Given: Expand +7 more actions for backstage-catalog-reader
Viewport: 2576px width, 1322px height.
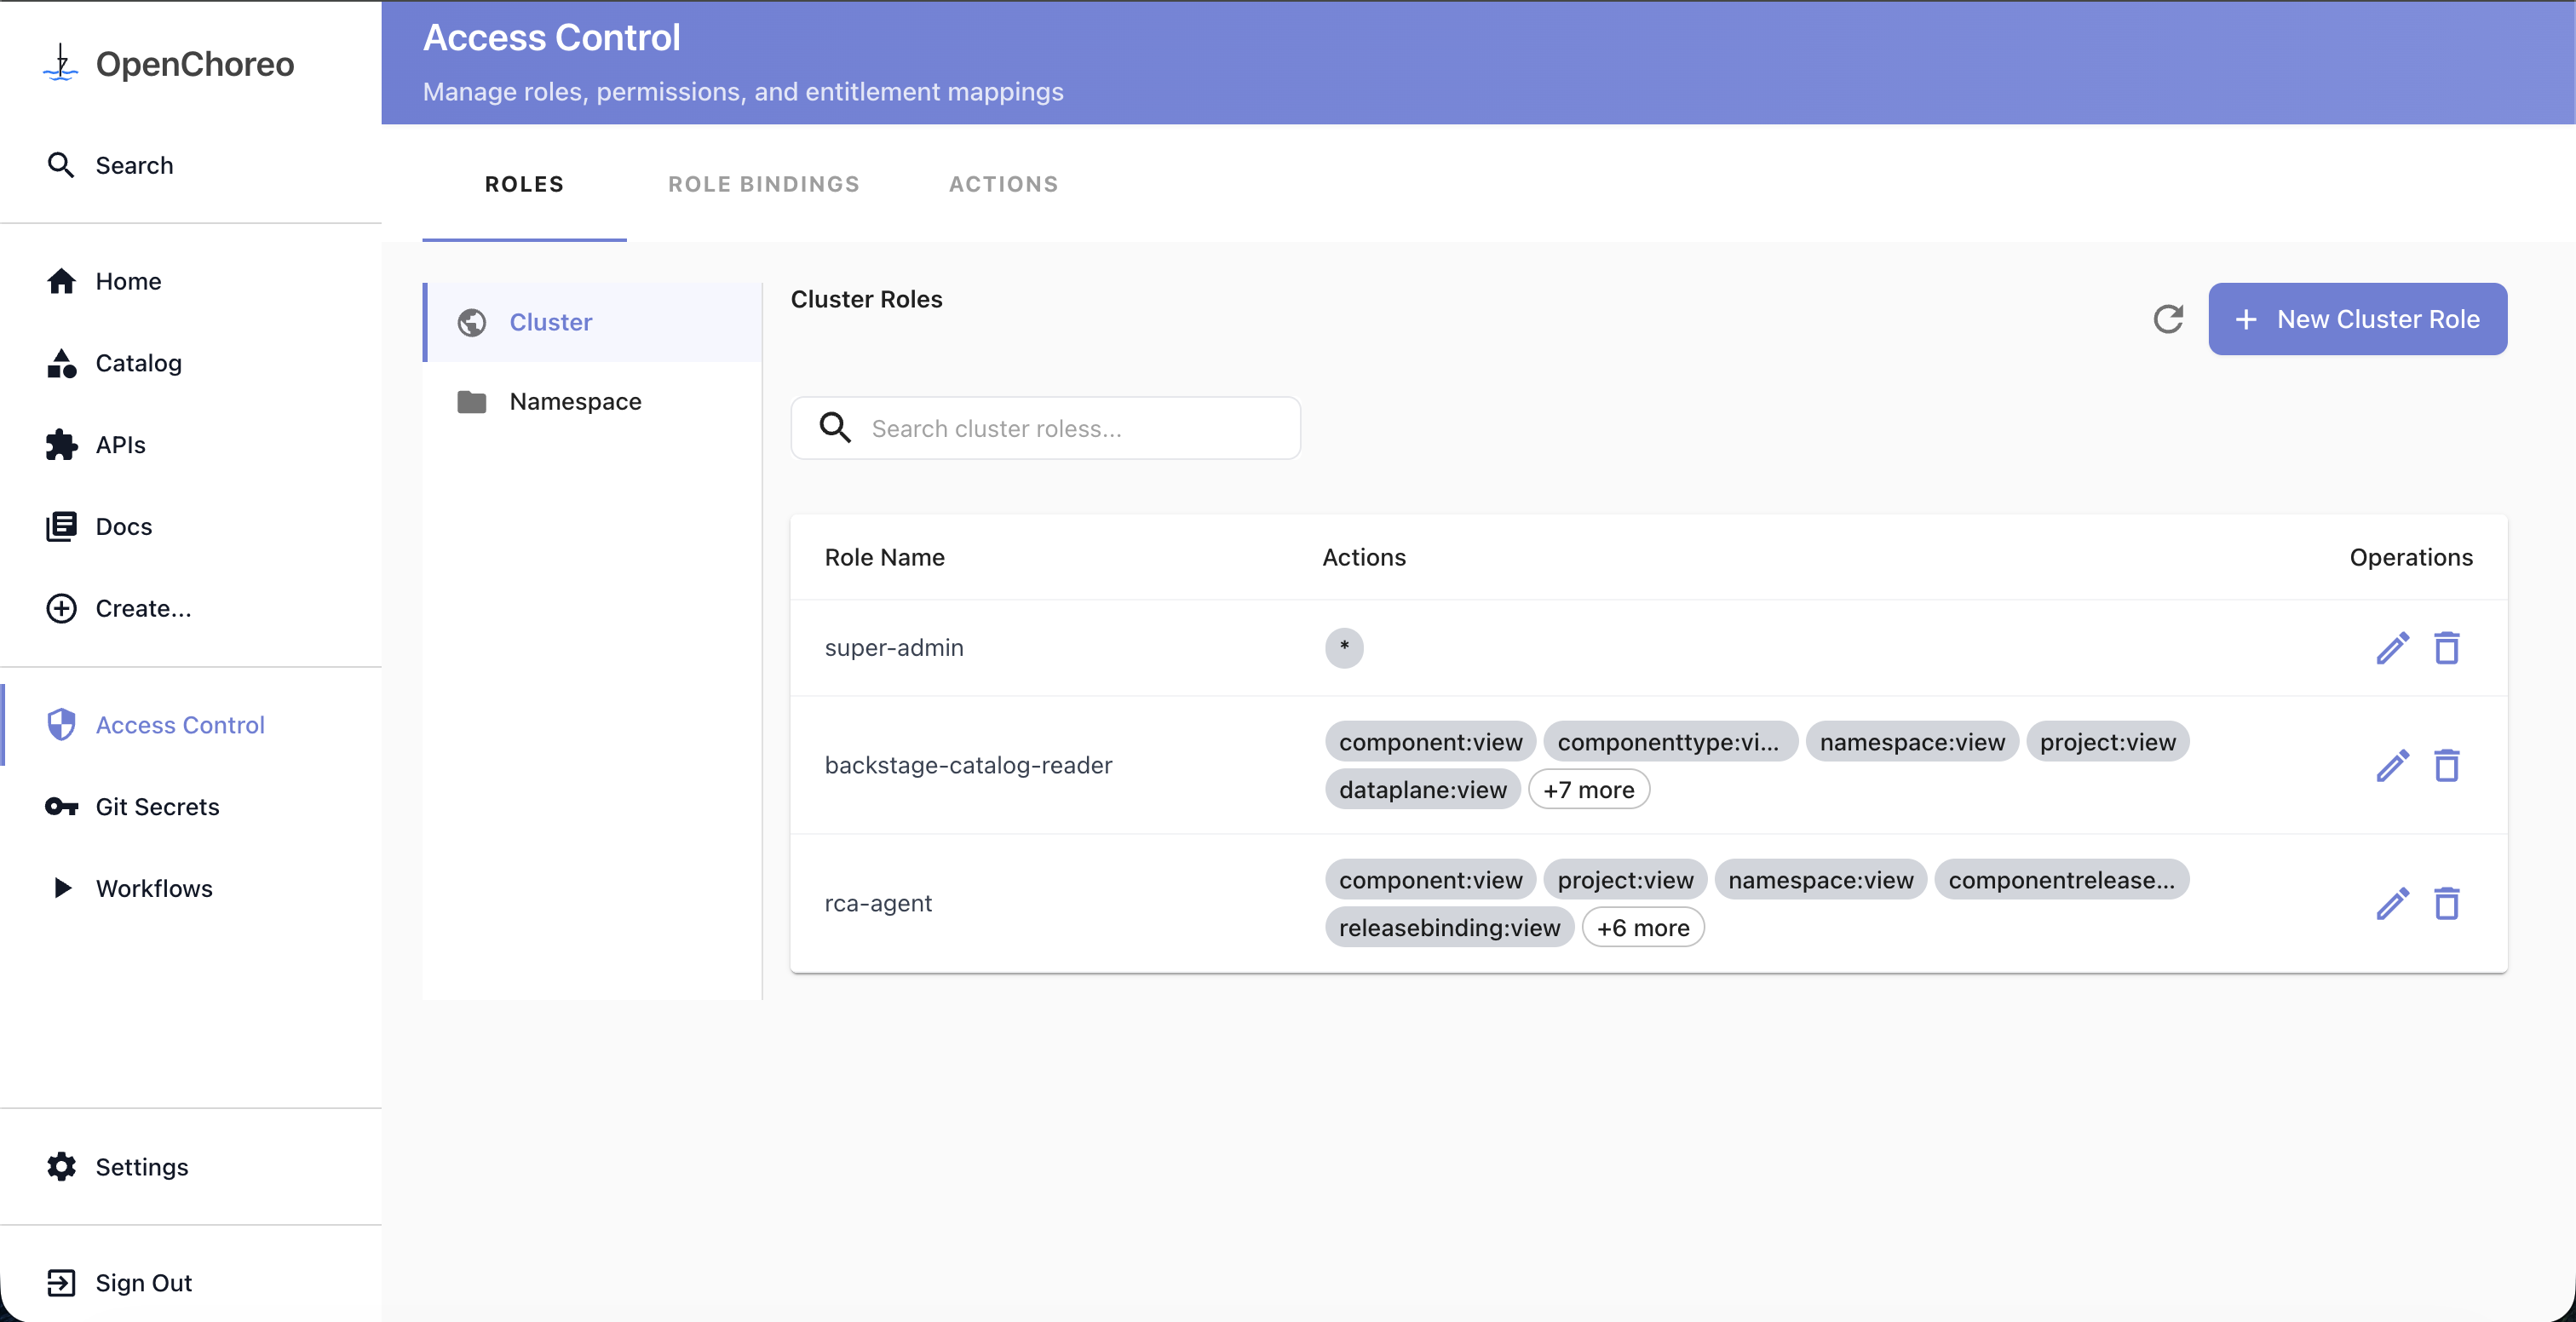Looking at the screenshot, I should coord(1588,790).
